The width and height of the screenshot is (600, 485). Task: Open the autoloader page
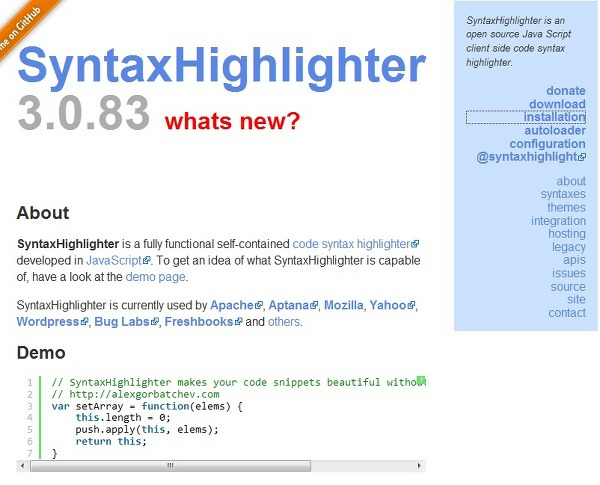[x=555, y=131]
